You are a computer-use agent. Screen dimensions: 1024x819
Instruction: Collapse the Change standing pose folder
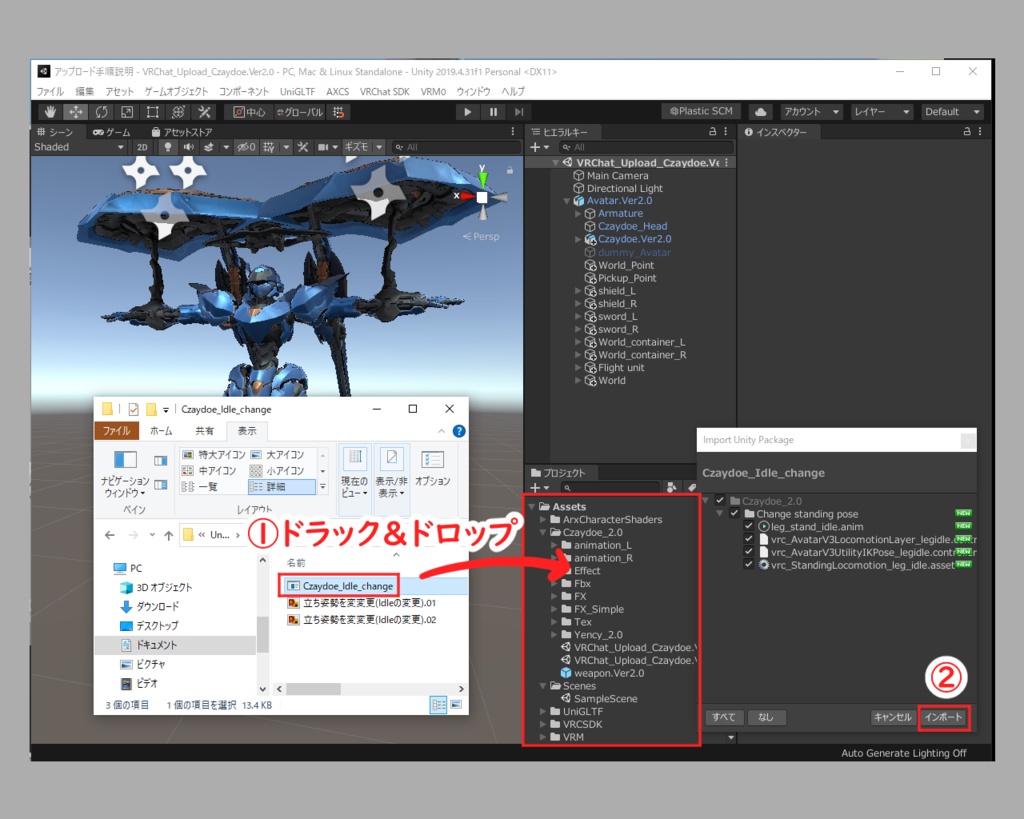[x=720, y=514]
